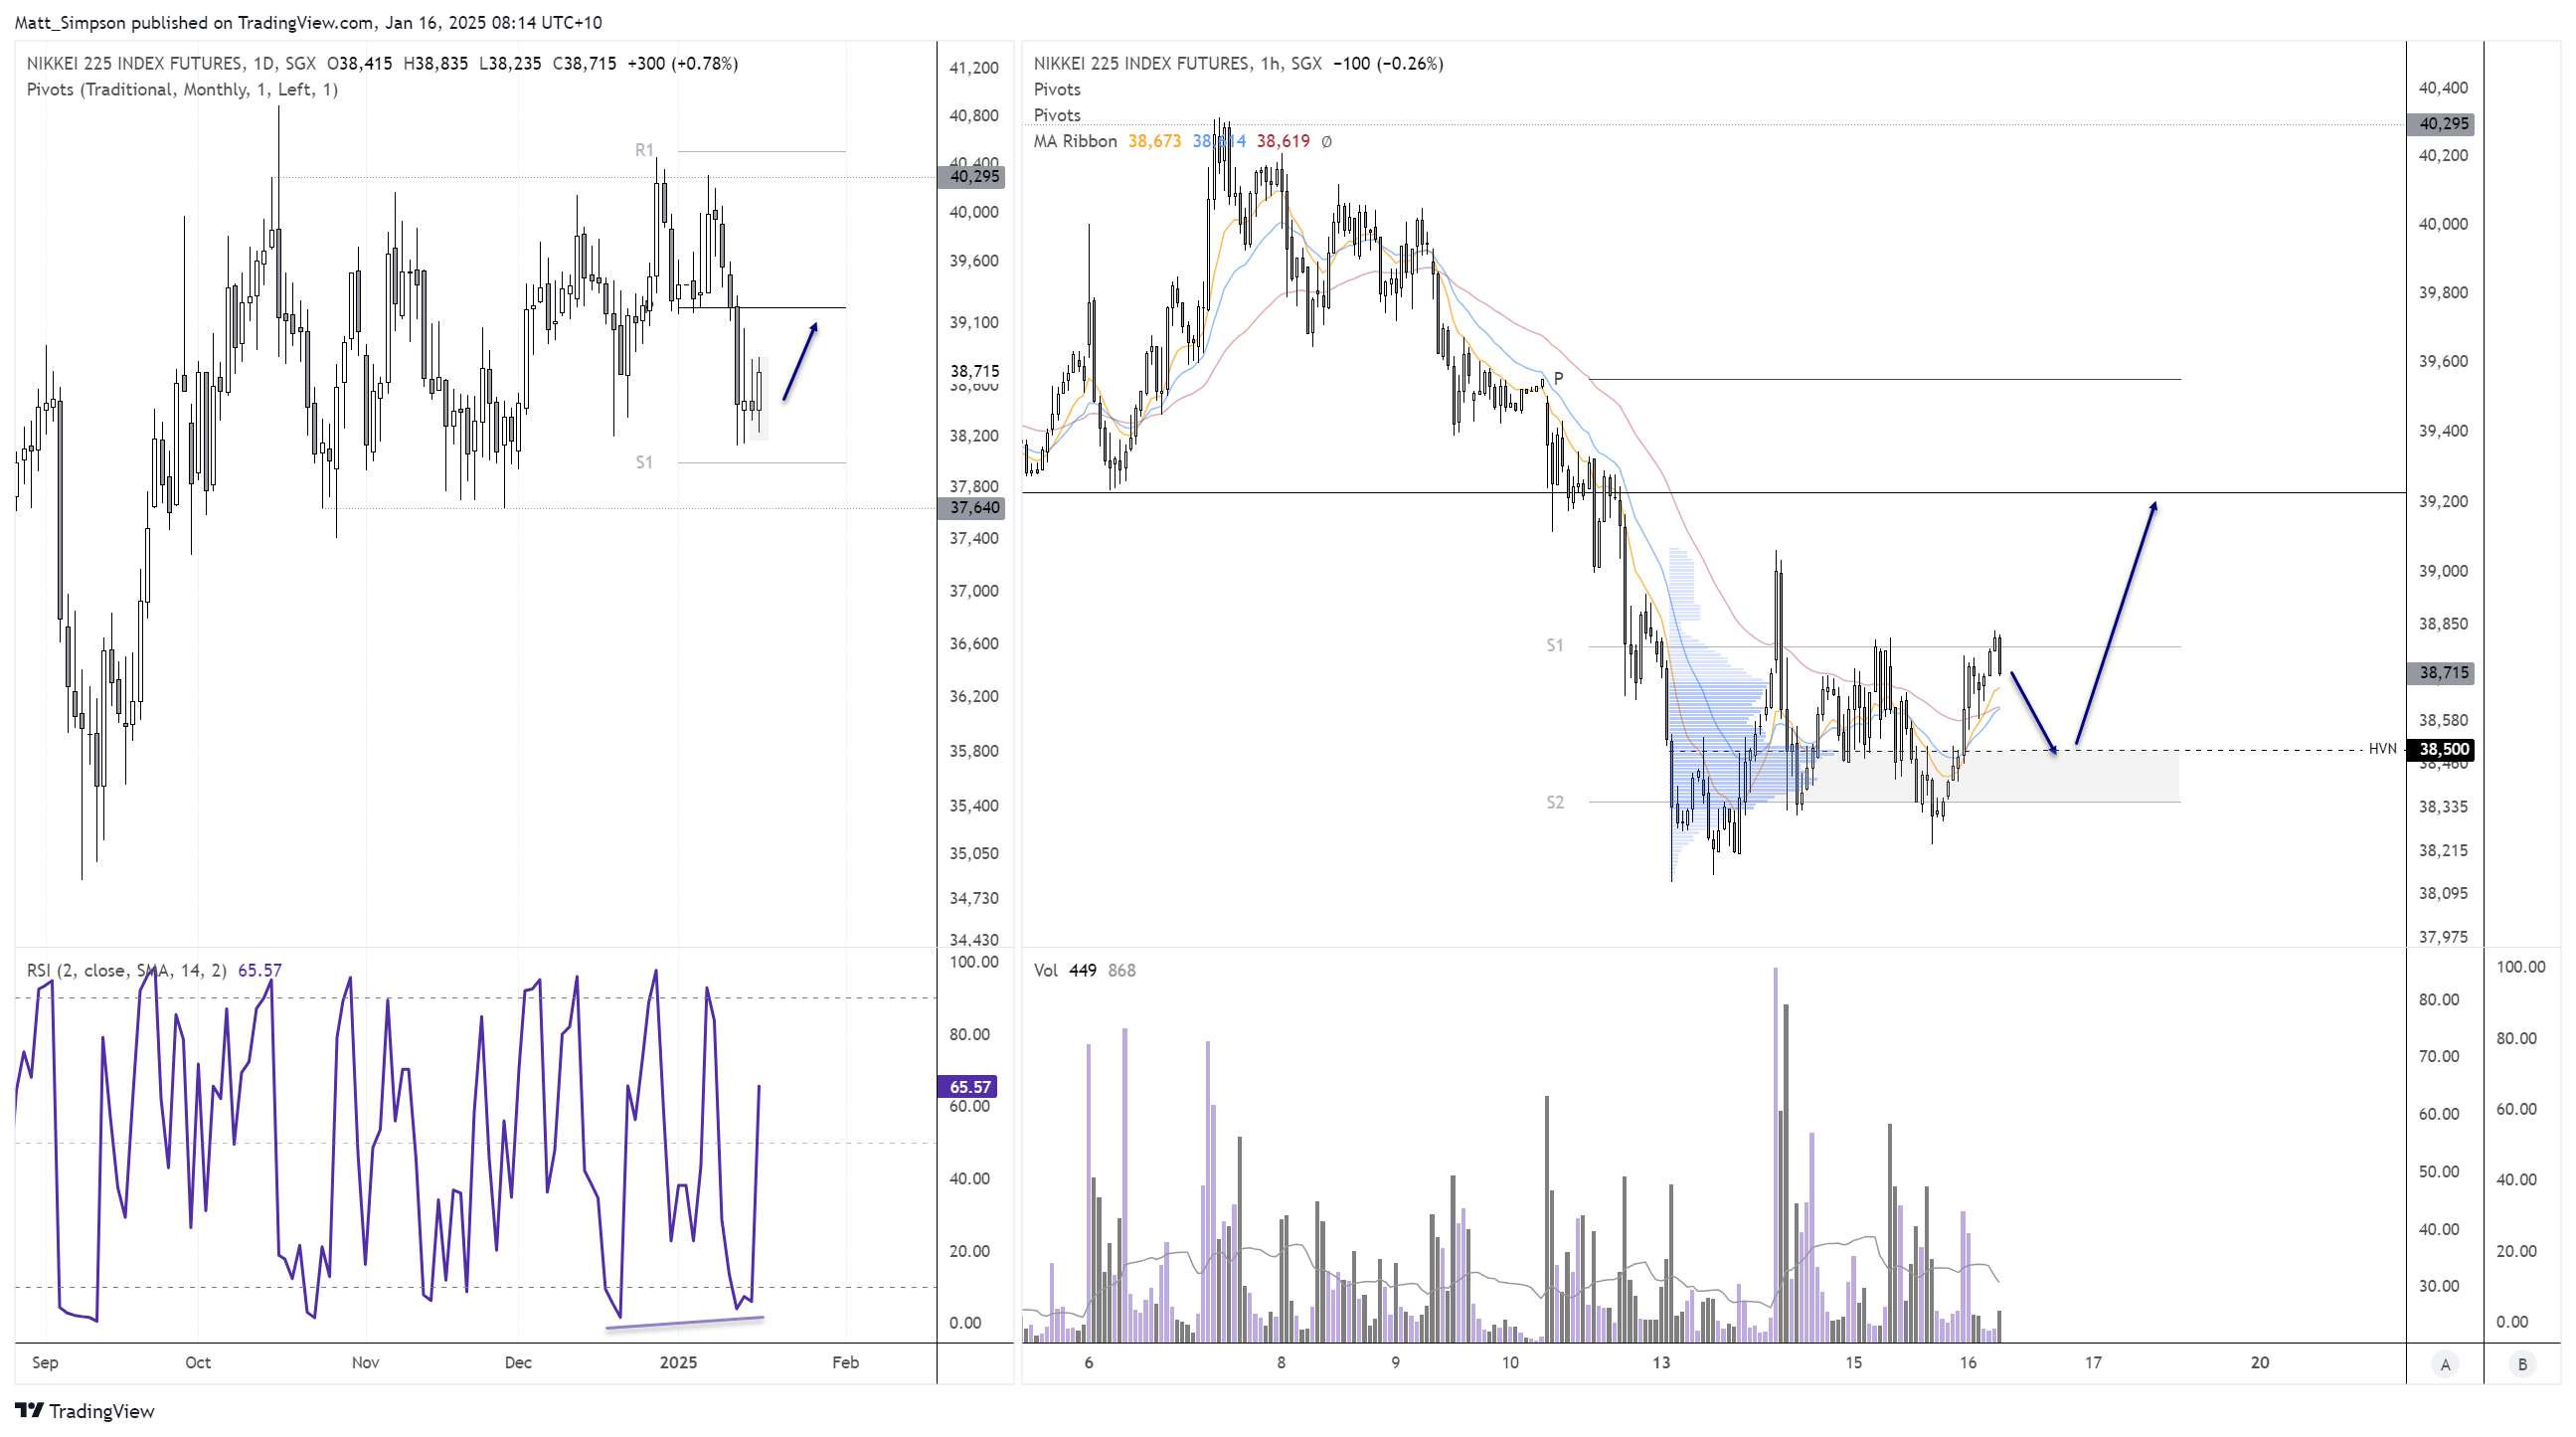Click the A scale button
The height and width of the screenshot is (1437, 2576).
click(2445, 1364)
